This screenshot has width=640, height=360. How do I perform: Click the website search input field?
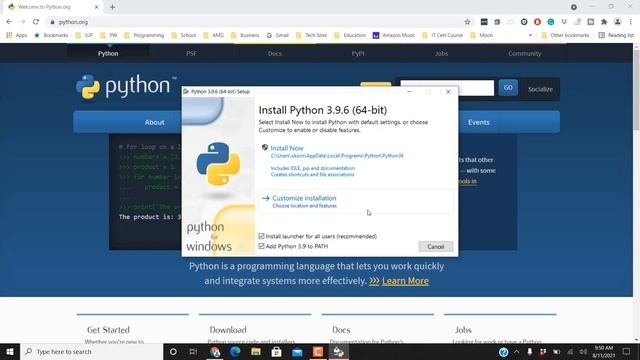pos(447,88)
